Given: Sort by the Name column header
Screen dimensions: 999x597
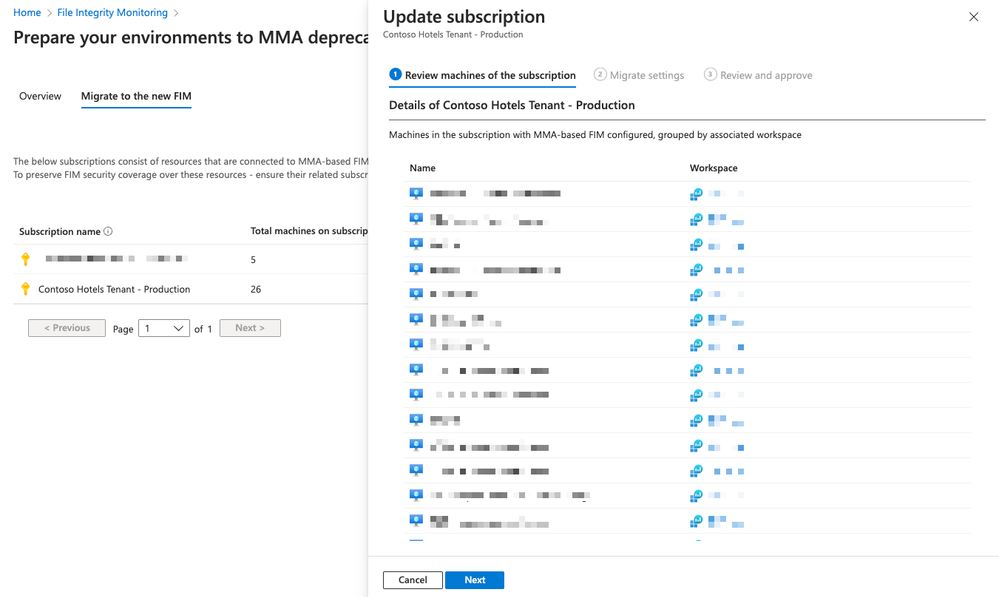Looking at the screenshot, I should pos(422,168).
